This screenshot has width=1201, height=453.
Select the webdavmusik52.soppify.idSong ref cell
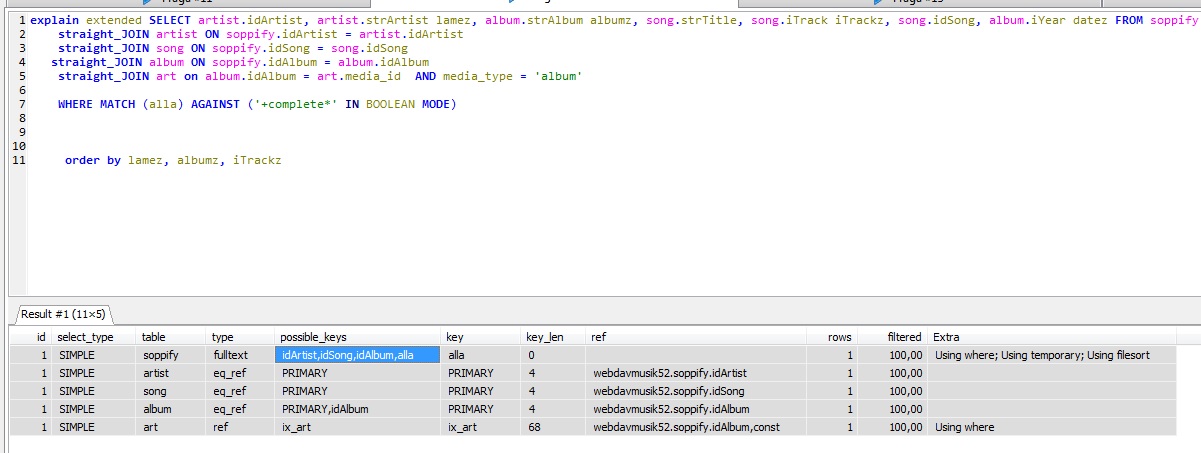695,391
